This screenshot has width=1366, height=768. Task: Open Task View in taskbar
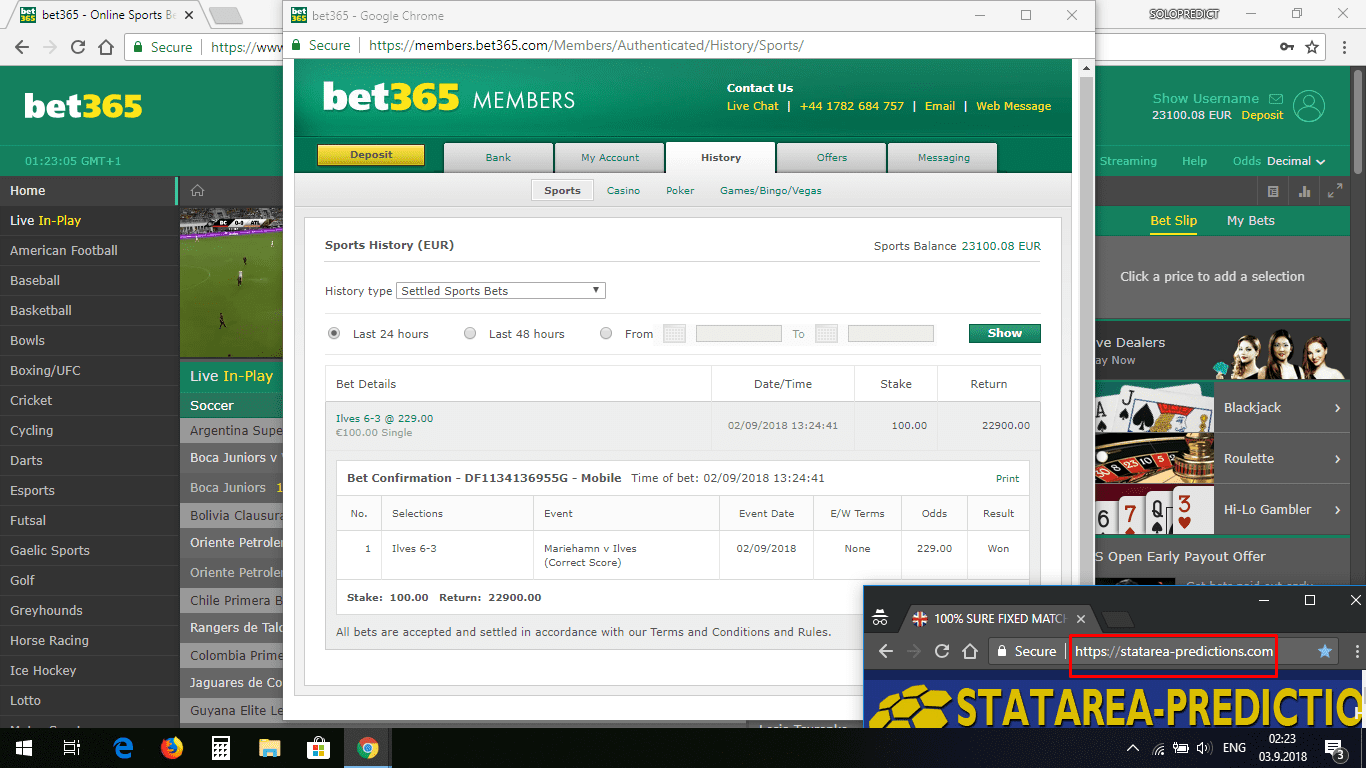[72, 748]
